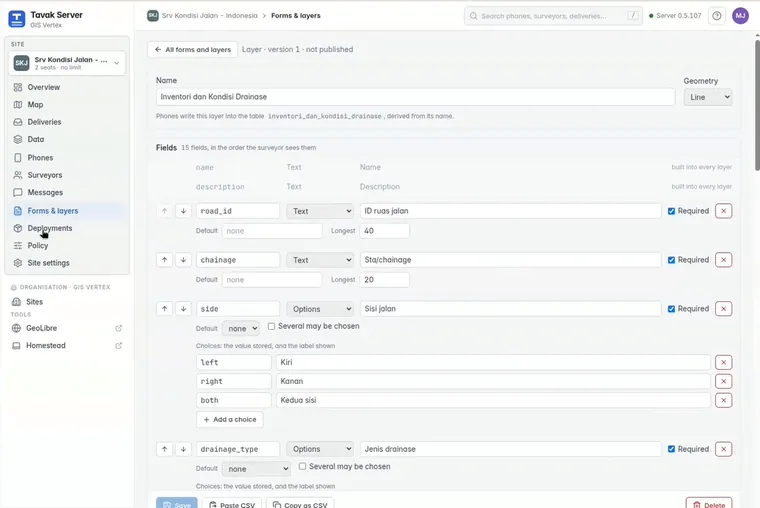
Task: Open side type dropdown showing Options
Action: tap(320, 309)
